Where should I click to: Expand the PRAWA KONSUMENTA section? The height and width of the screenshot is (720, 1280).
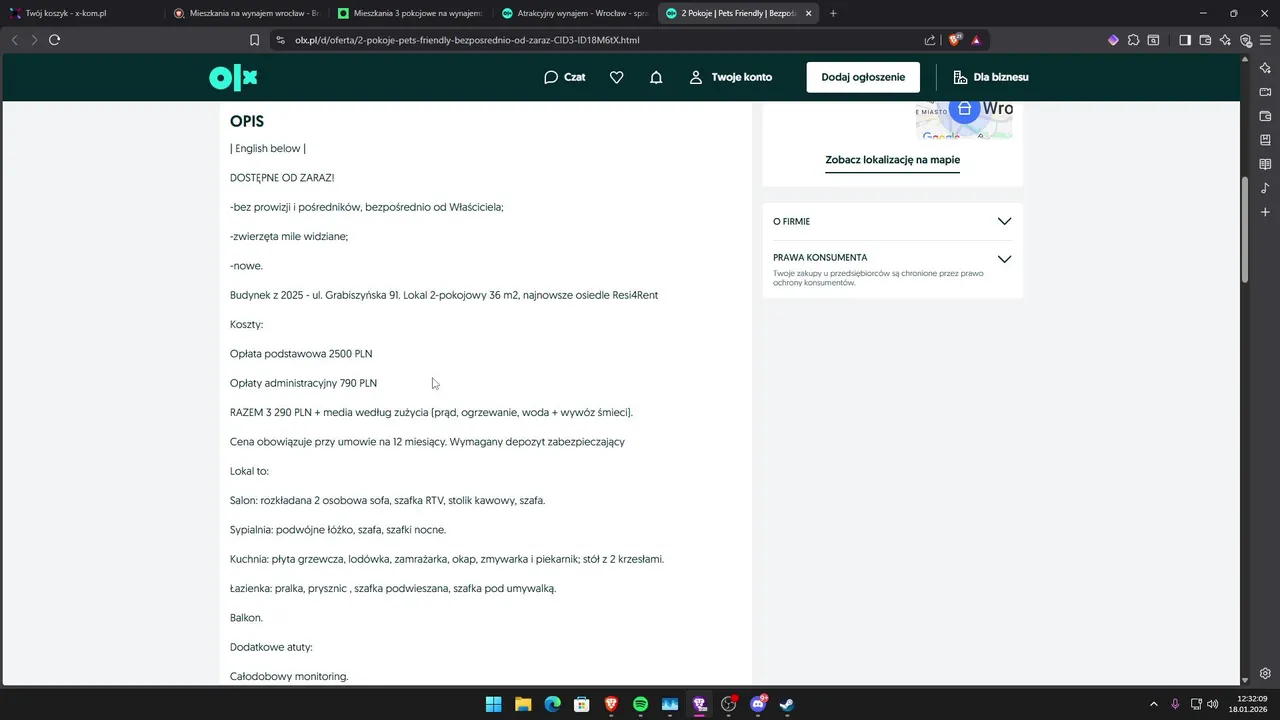coord(892,269)
